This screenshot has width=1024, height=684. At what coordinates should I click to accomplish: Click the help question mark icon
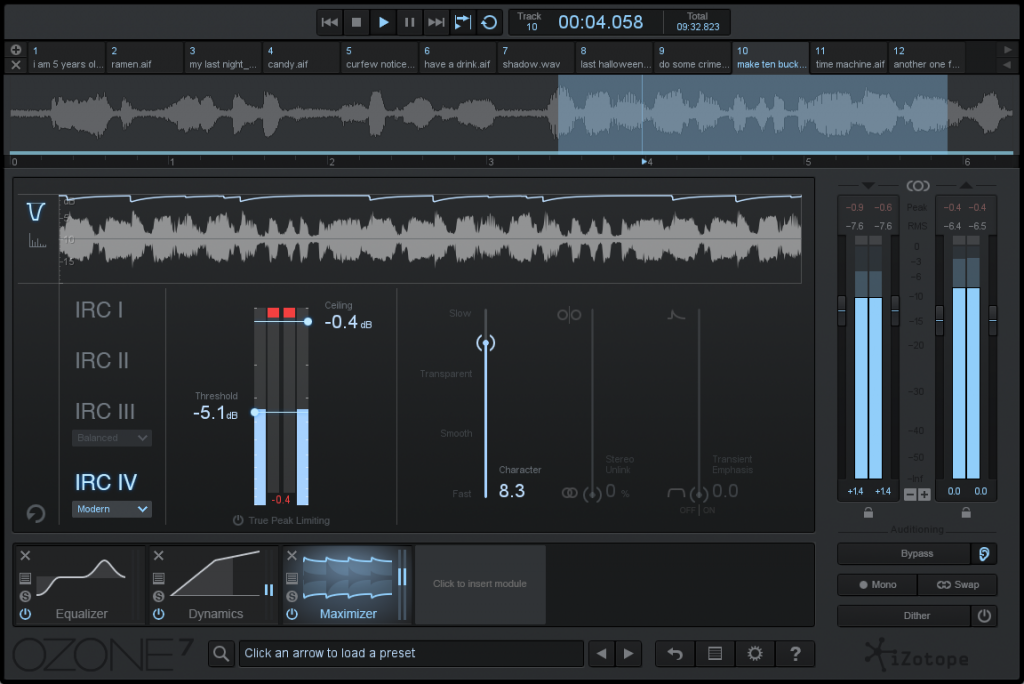[795, 653]
